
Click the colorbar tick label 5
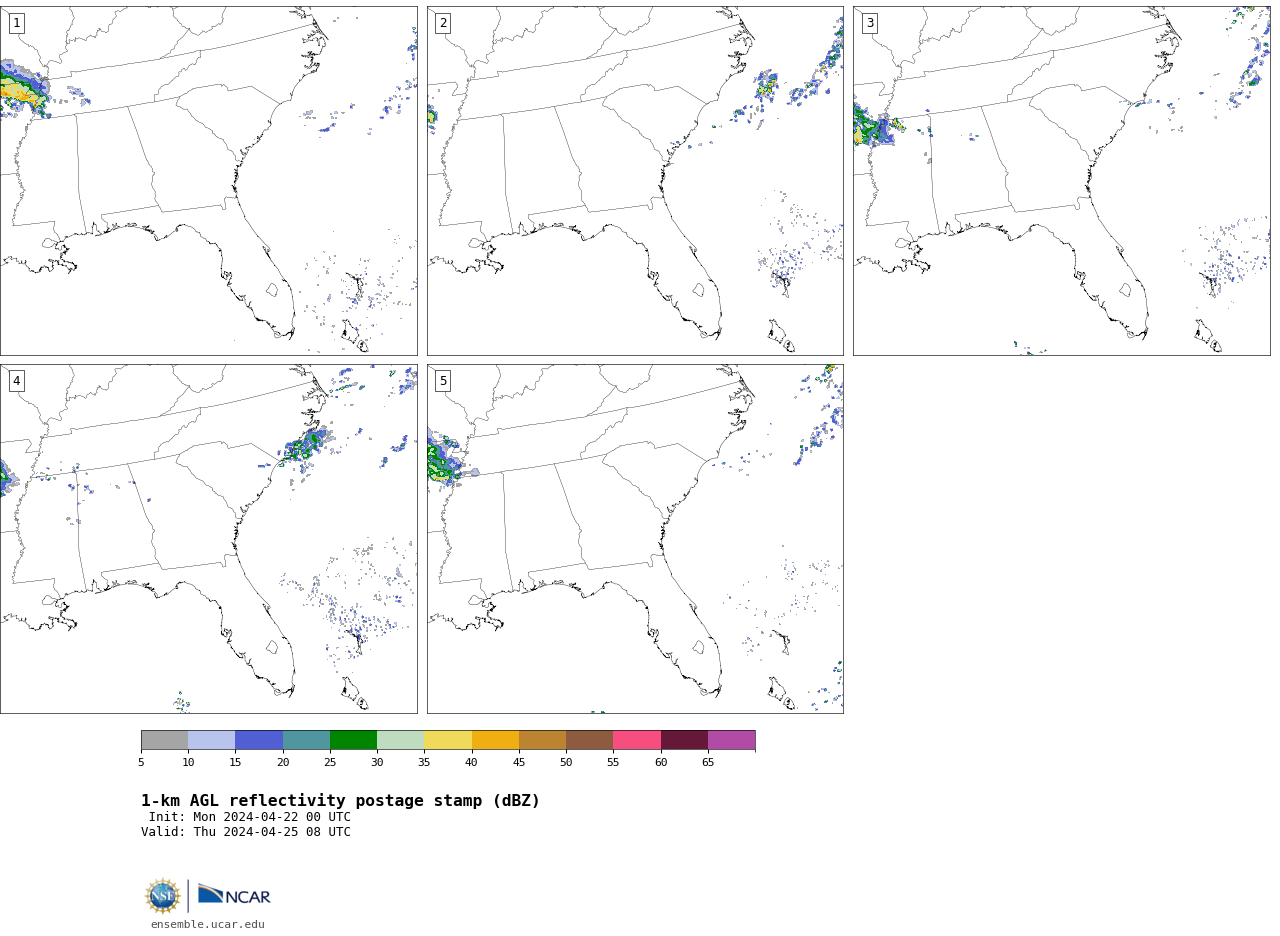point(141,763)
